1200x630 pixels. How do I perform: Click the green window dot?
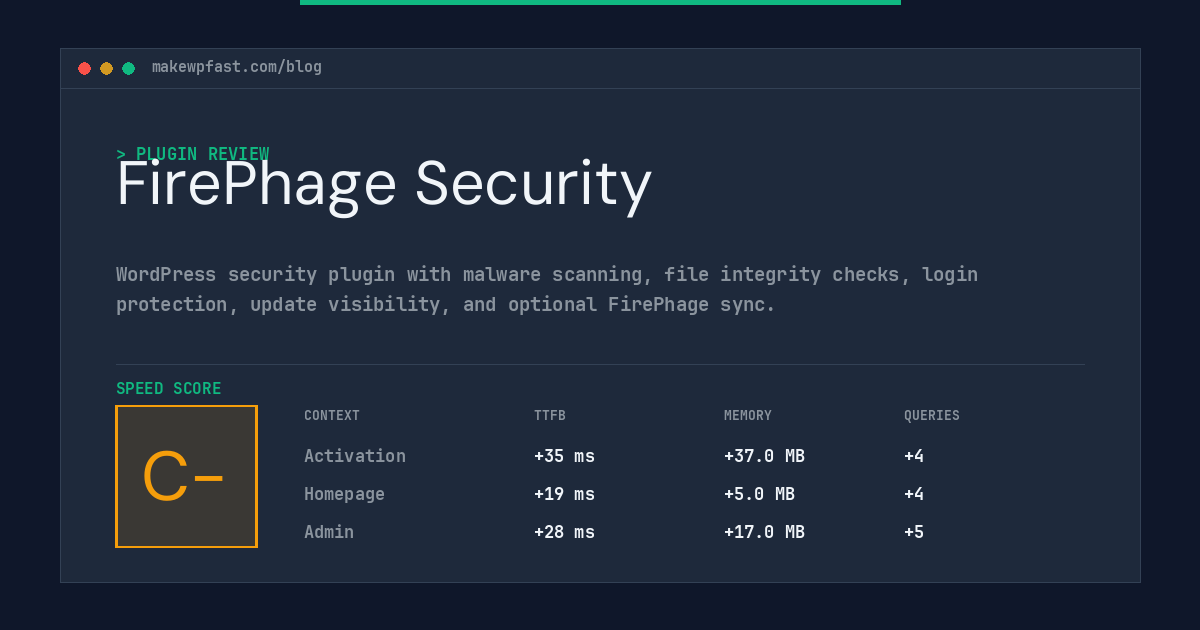point(128,68)
